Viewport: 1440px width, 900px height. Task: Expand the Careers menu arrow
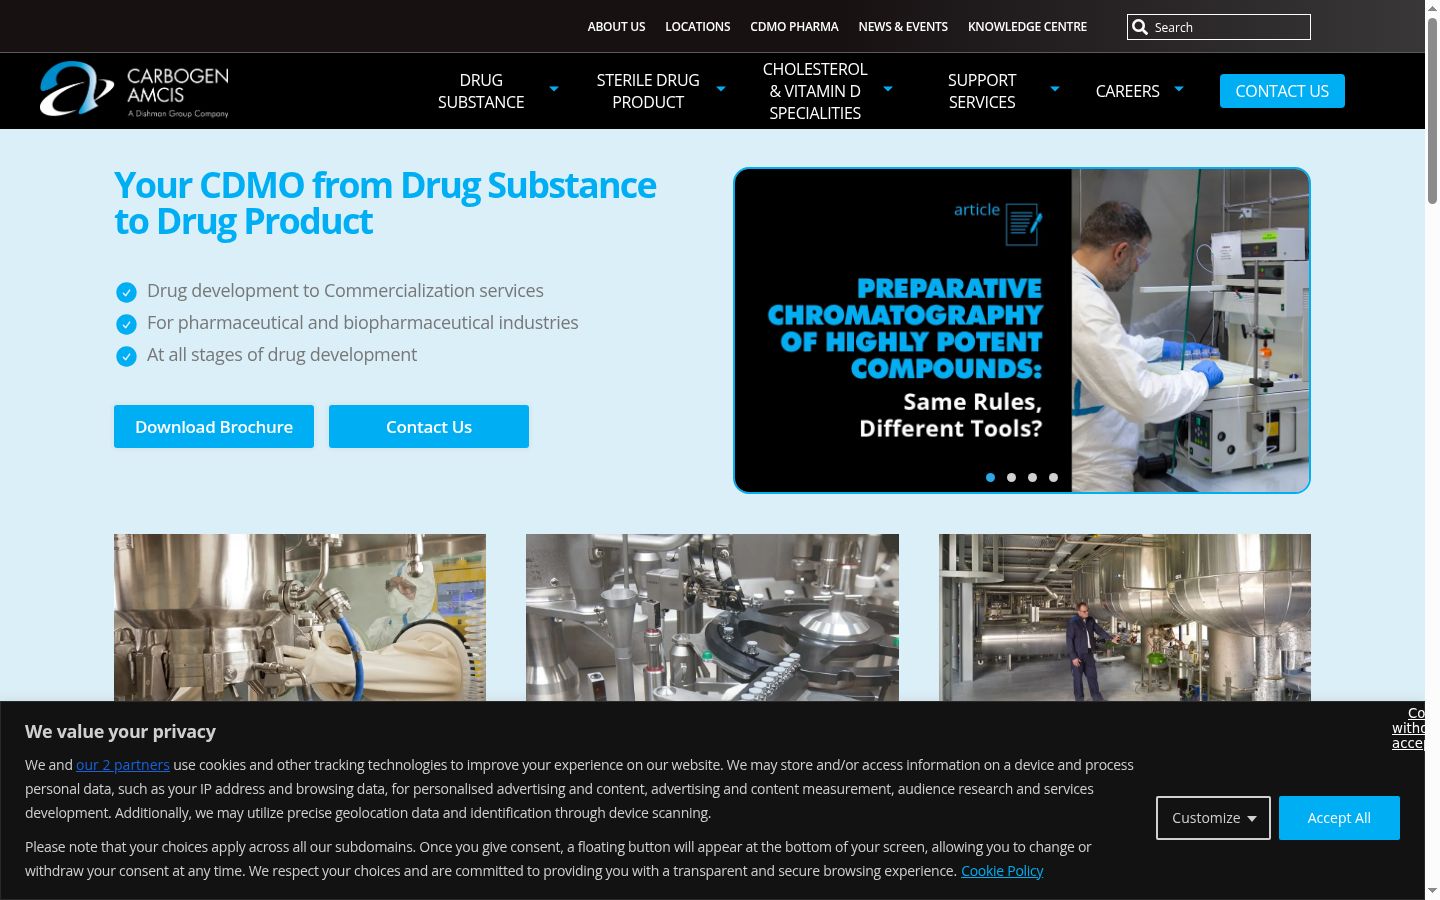coord(1179,89)
